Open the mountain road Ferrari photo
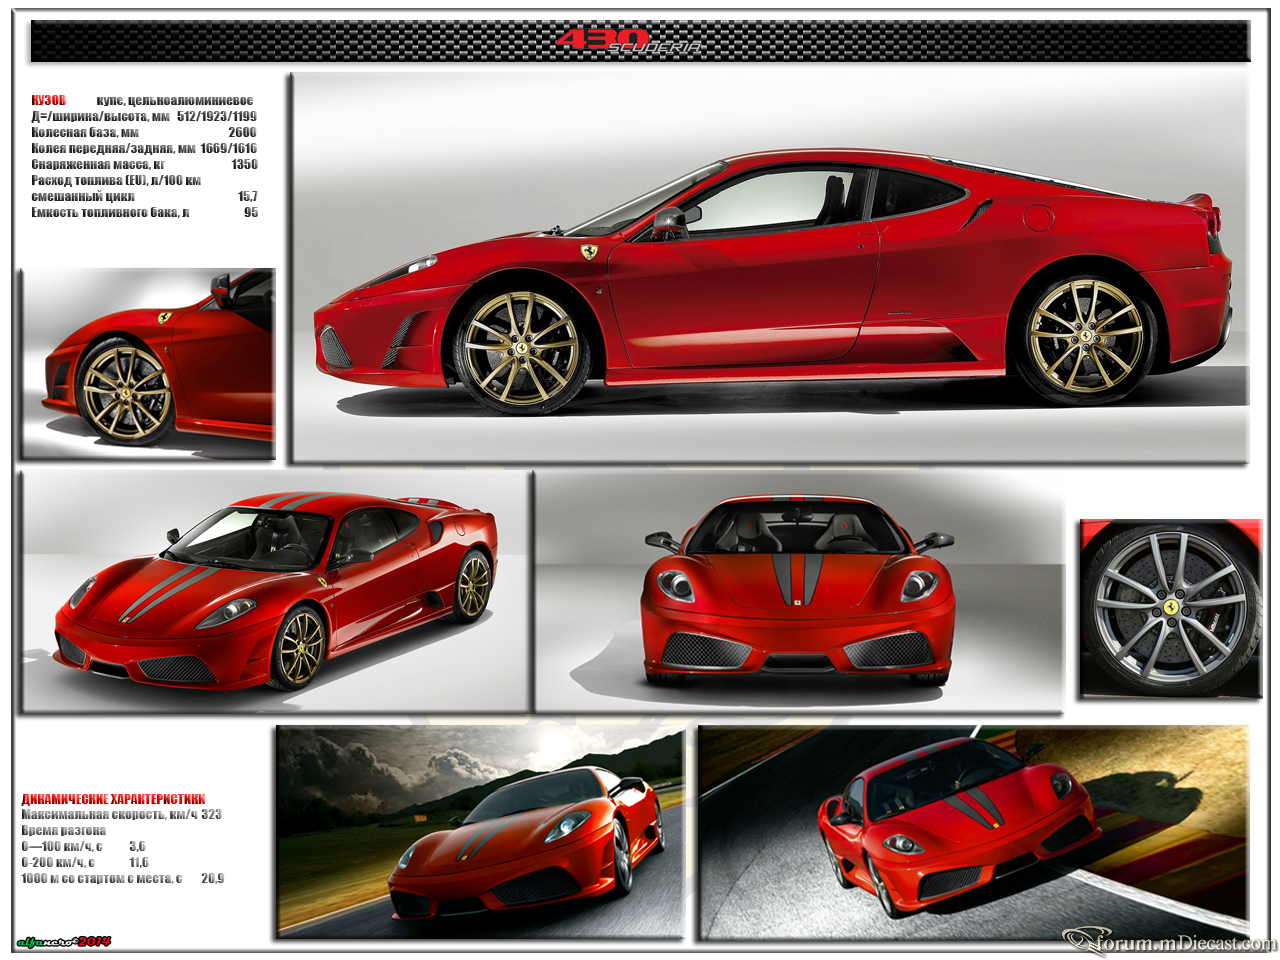 coord(479,832)
